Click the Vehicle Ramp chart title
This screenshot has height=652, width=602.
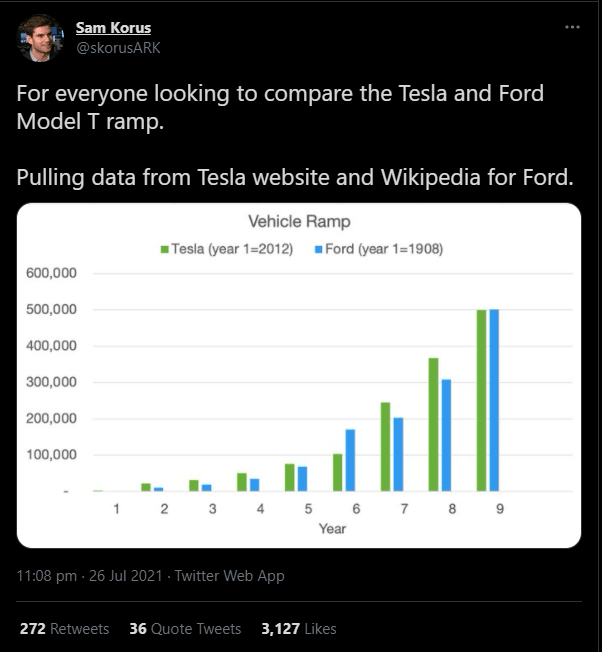[299, 222]
